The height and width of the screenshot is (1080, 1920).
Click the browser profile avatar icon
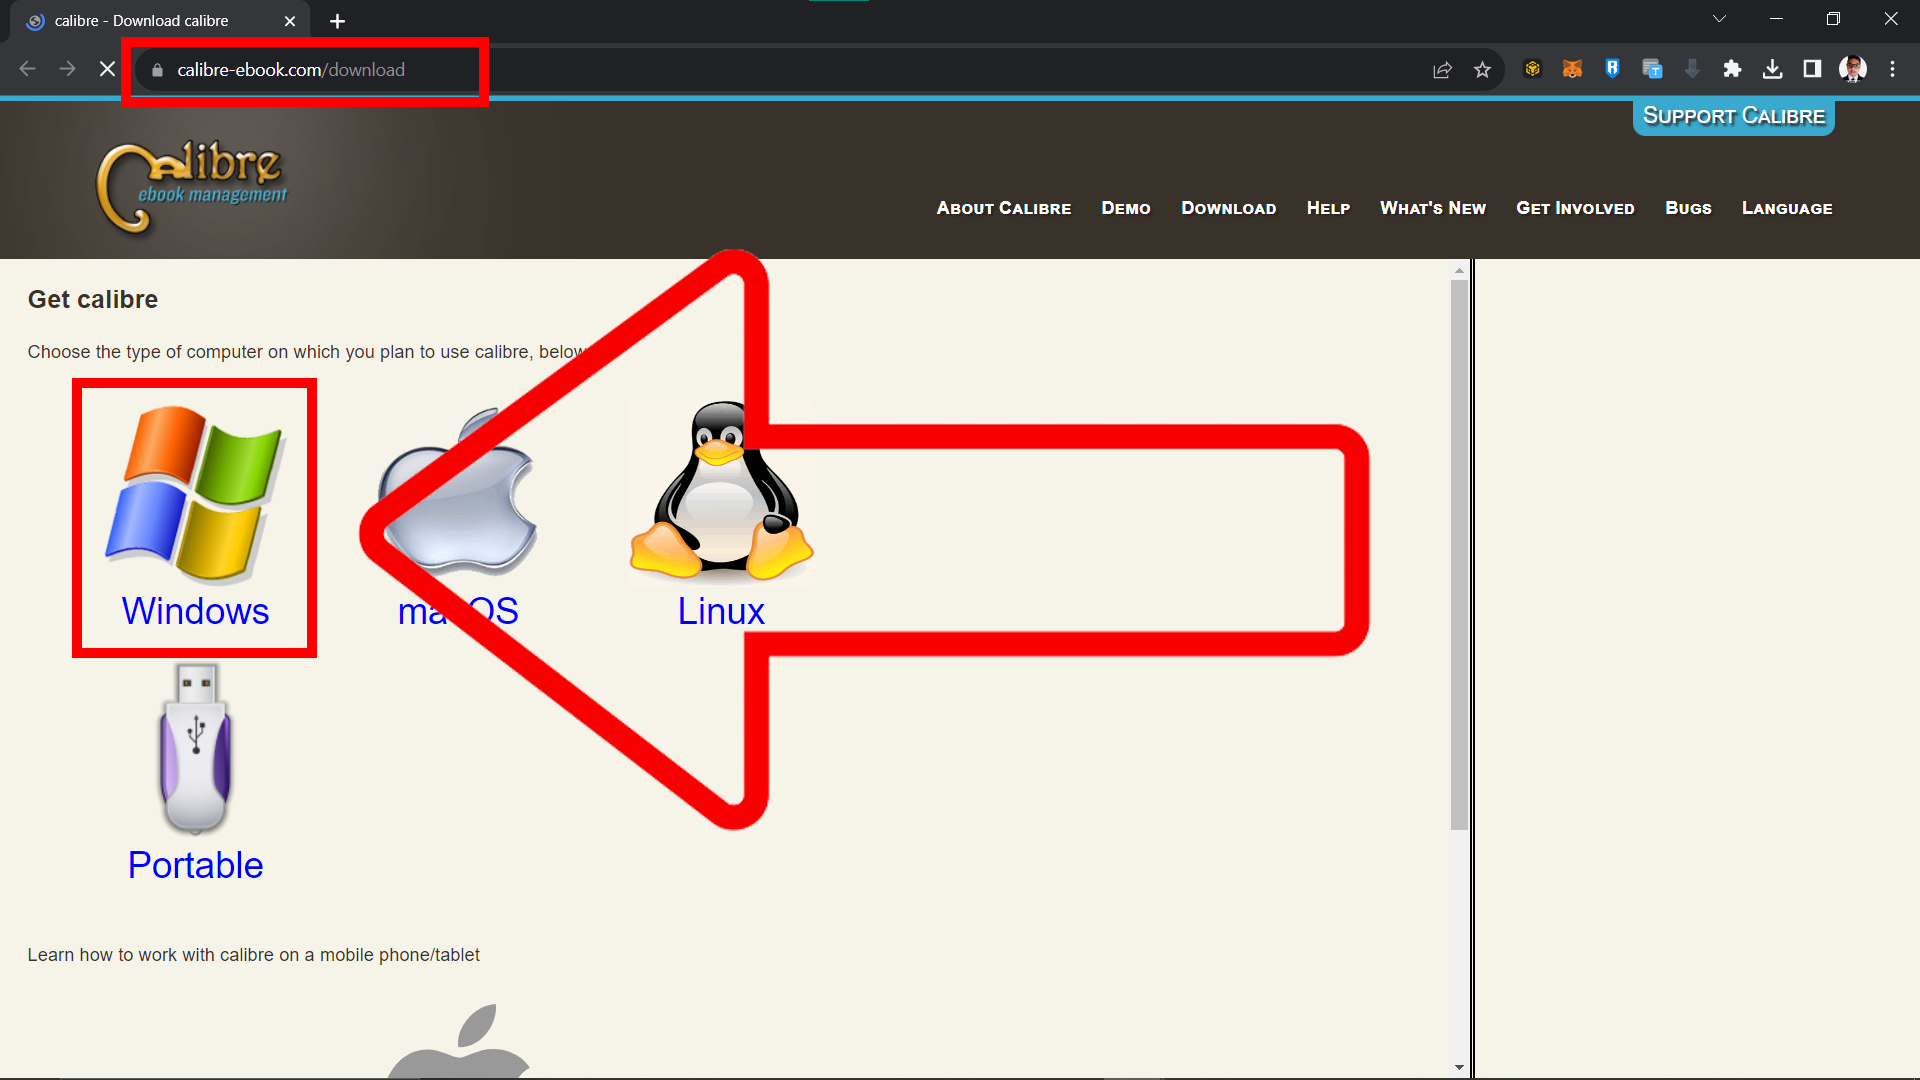tap(1853, 70)
